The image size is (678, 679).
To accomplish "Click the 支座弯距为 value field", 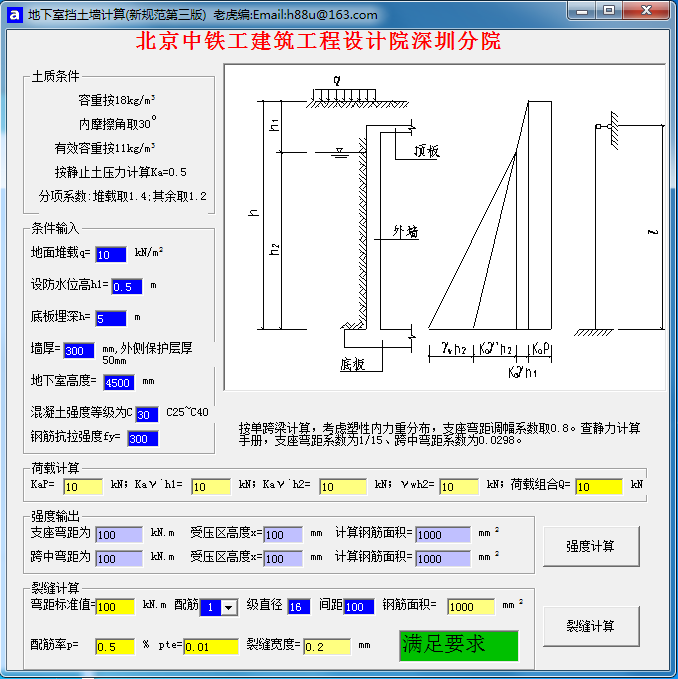I will pyautogui.click(x=119, y=535).
